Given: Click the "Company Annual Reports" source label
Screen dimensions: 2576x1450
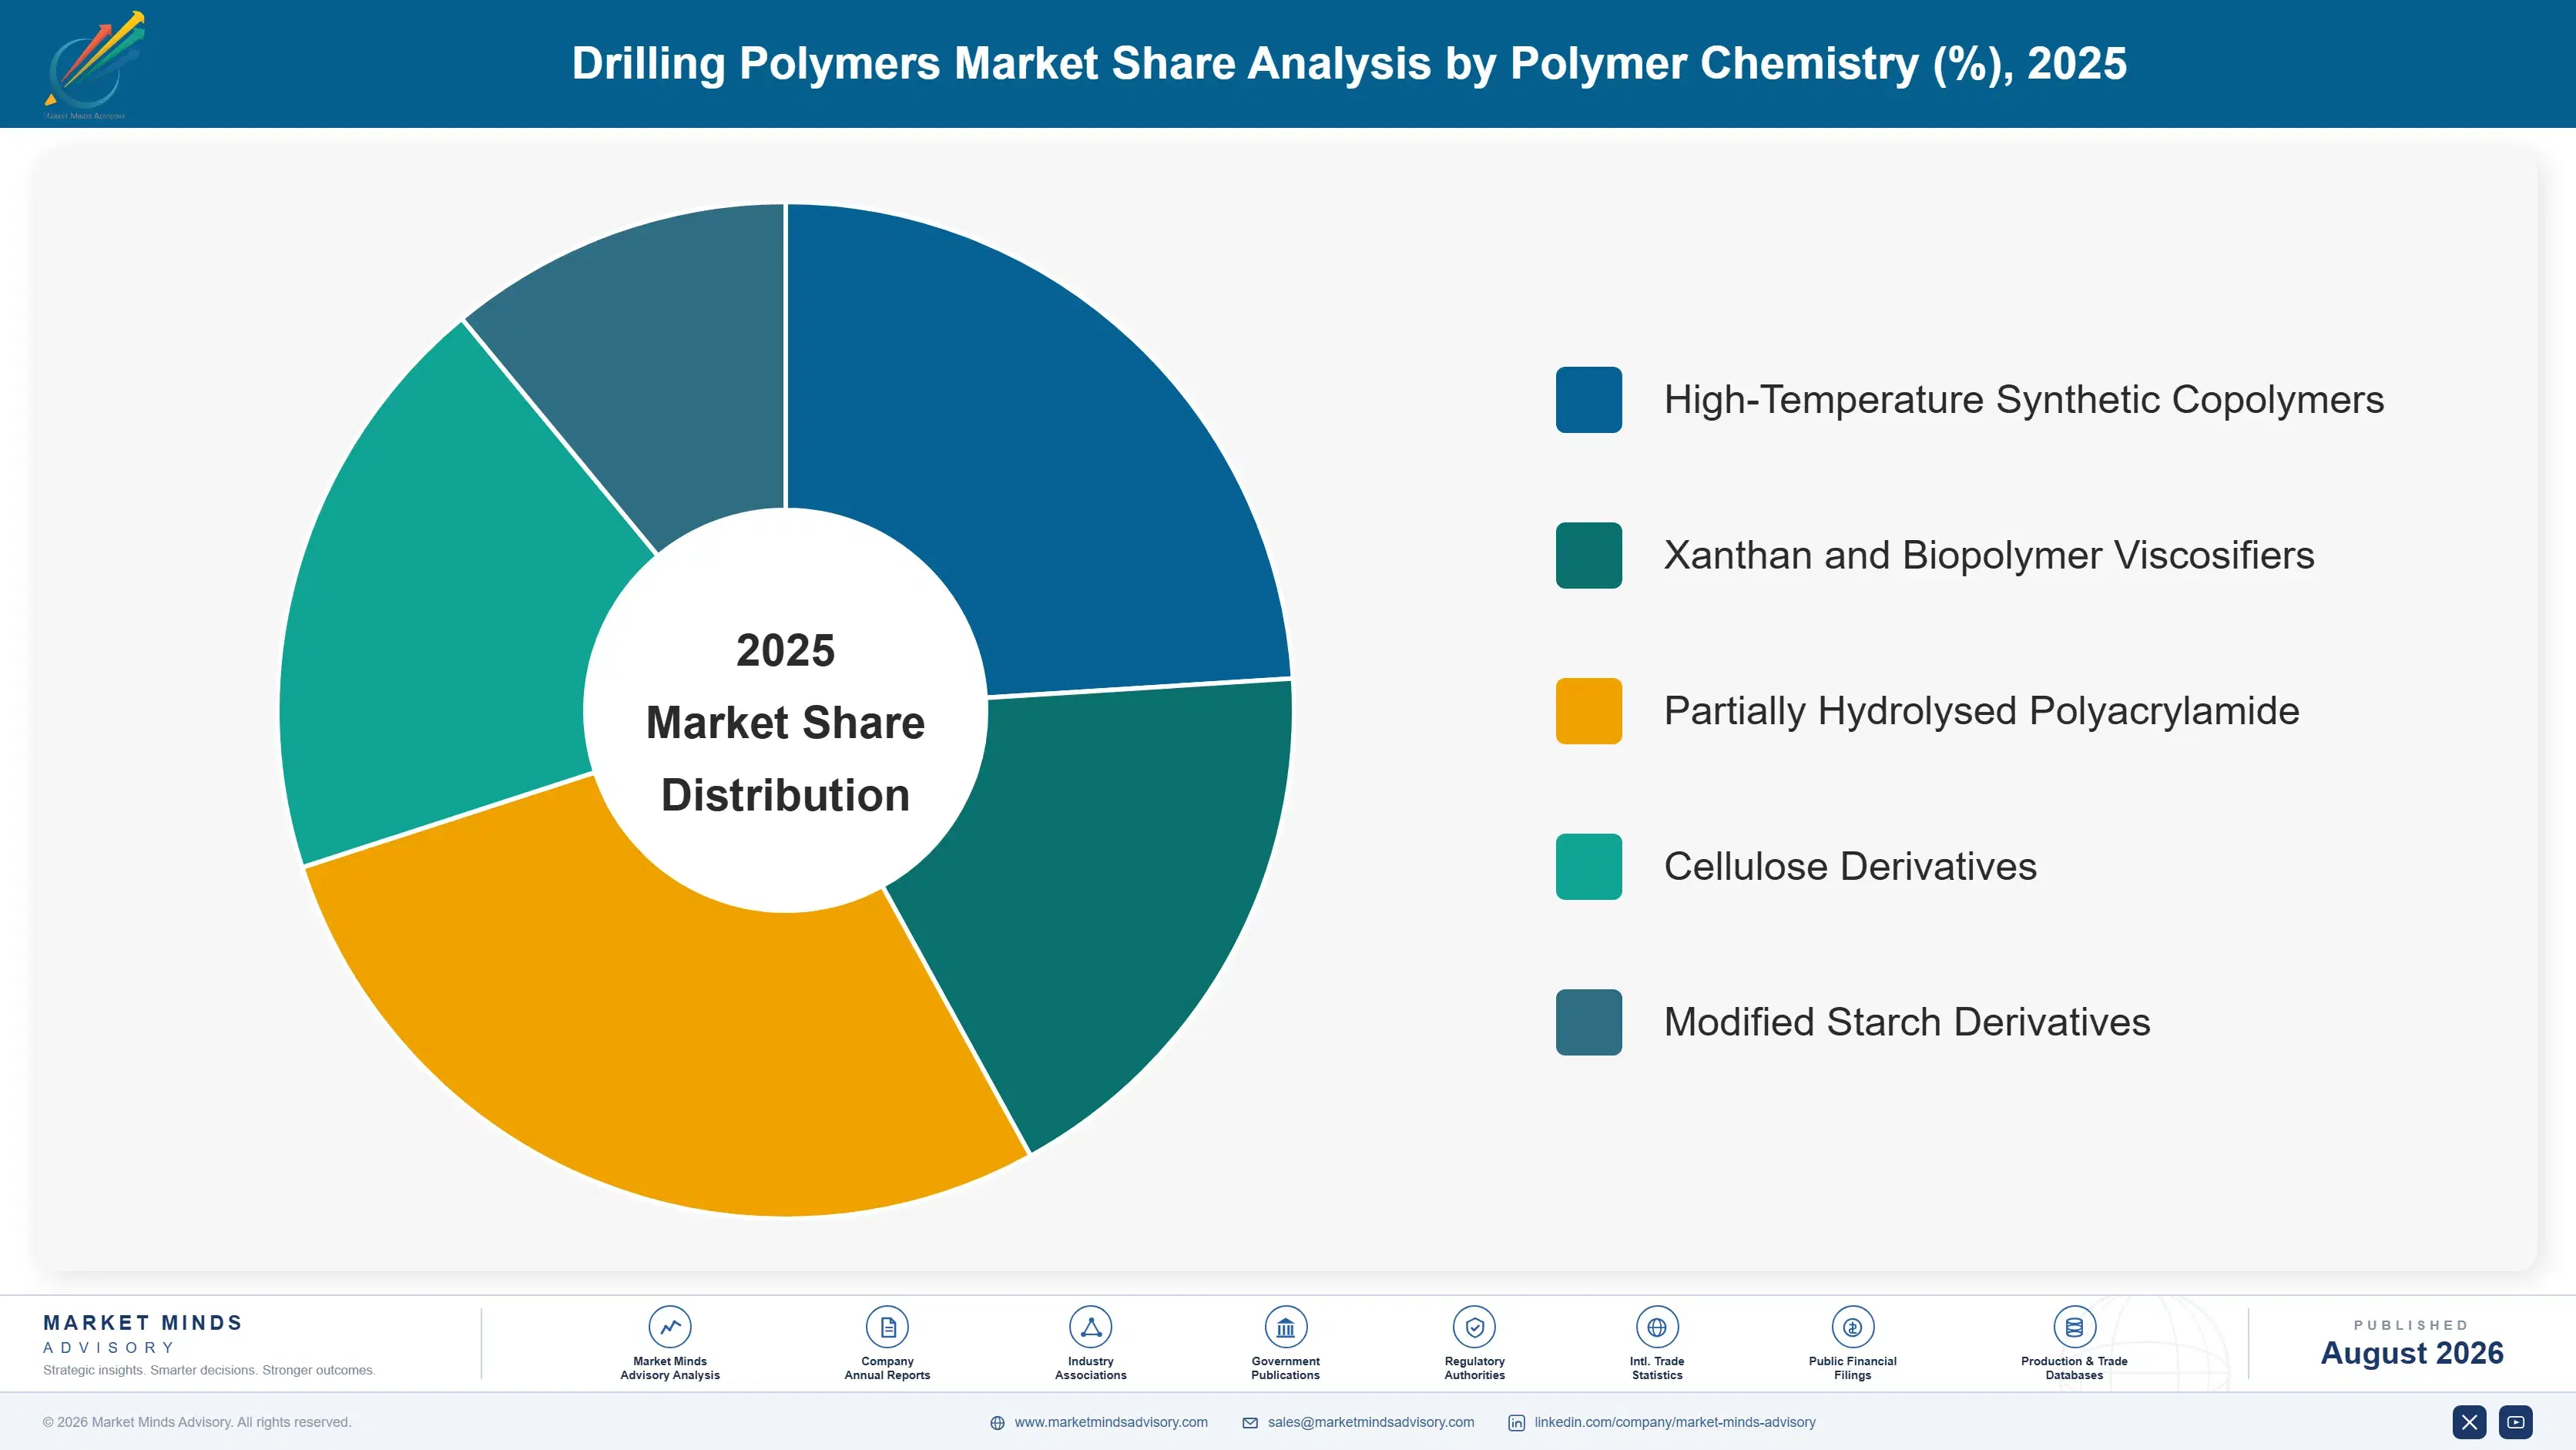Looking at the screenshot, I should (x=887, y=1368).
